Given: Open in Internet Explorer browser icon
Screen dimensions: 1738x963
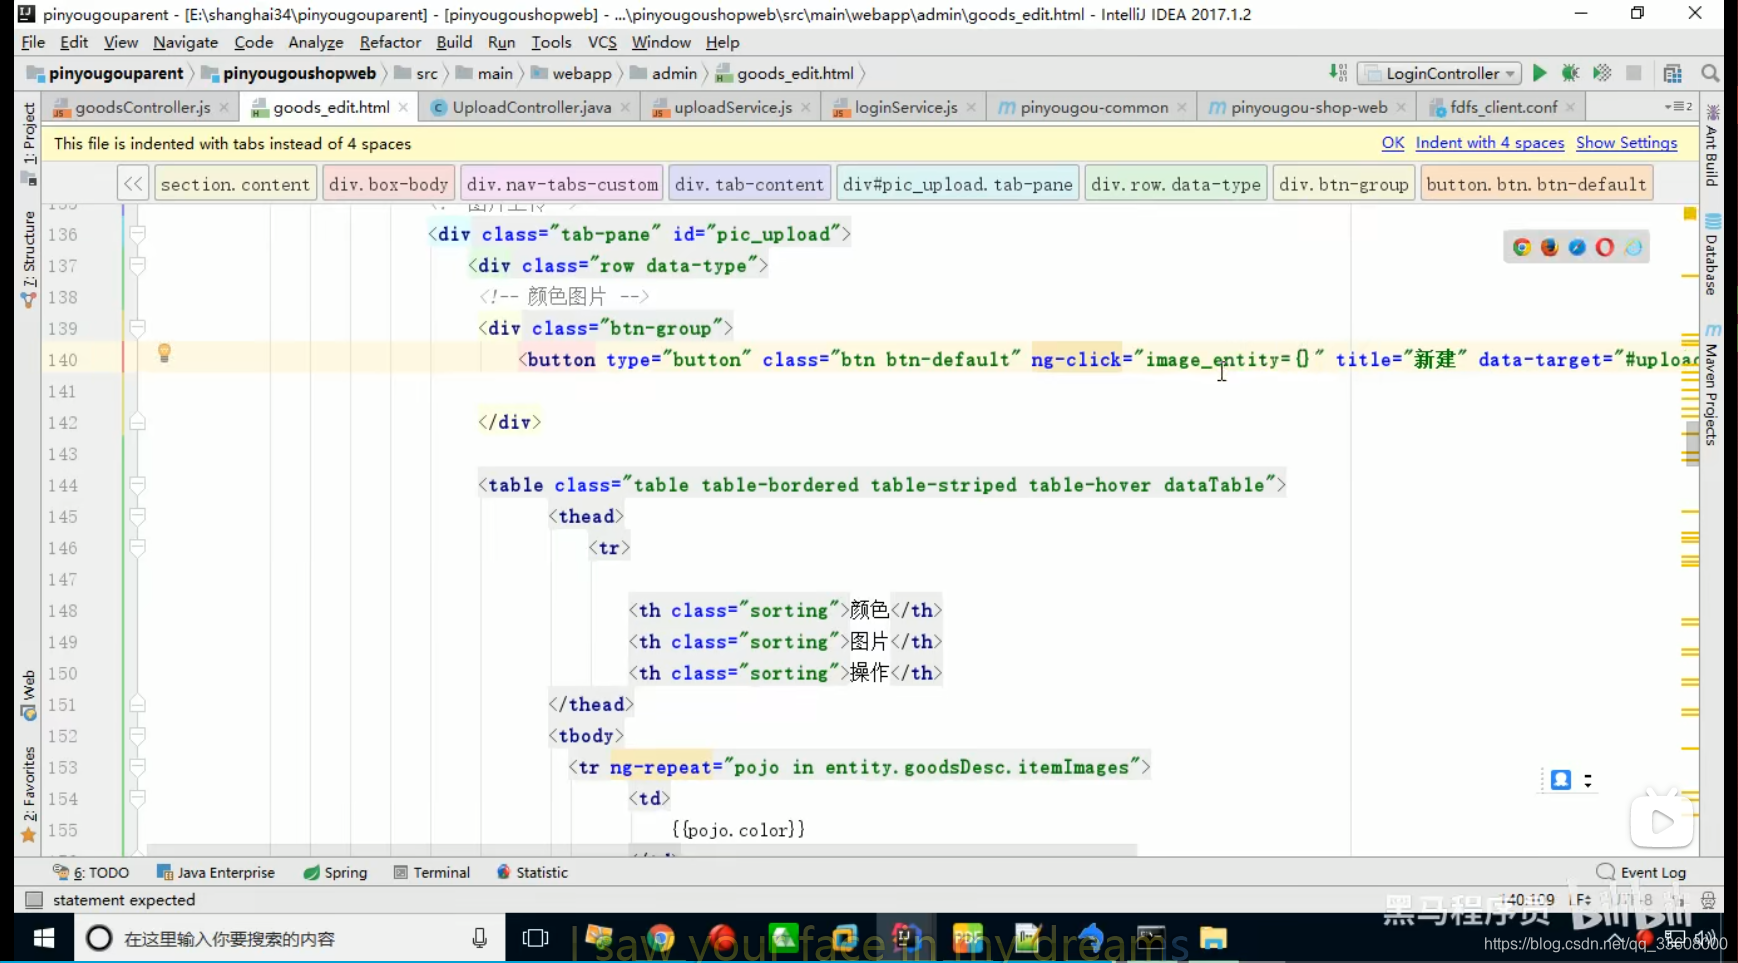Looking at the screenshot, I should (1633, 247).
